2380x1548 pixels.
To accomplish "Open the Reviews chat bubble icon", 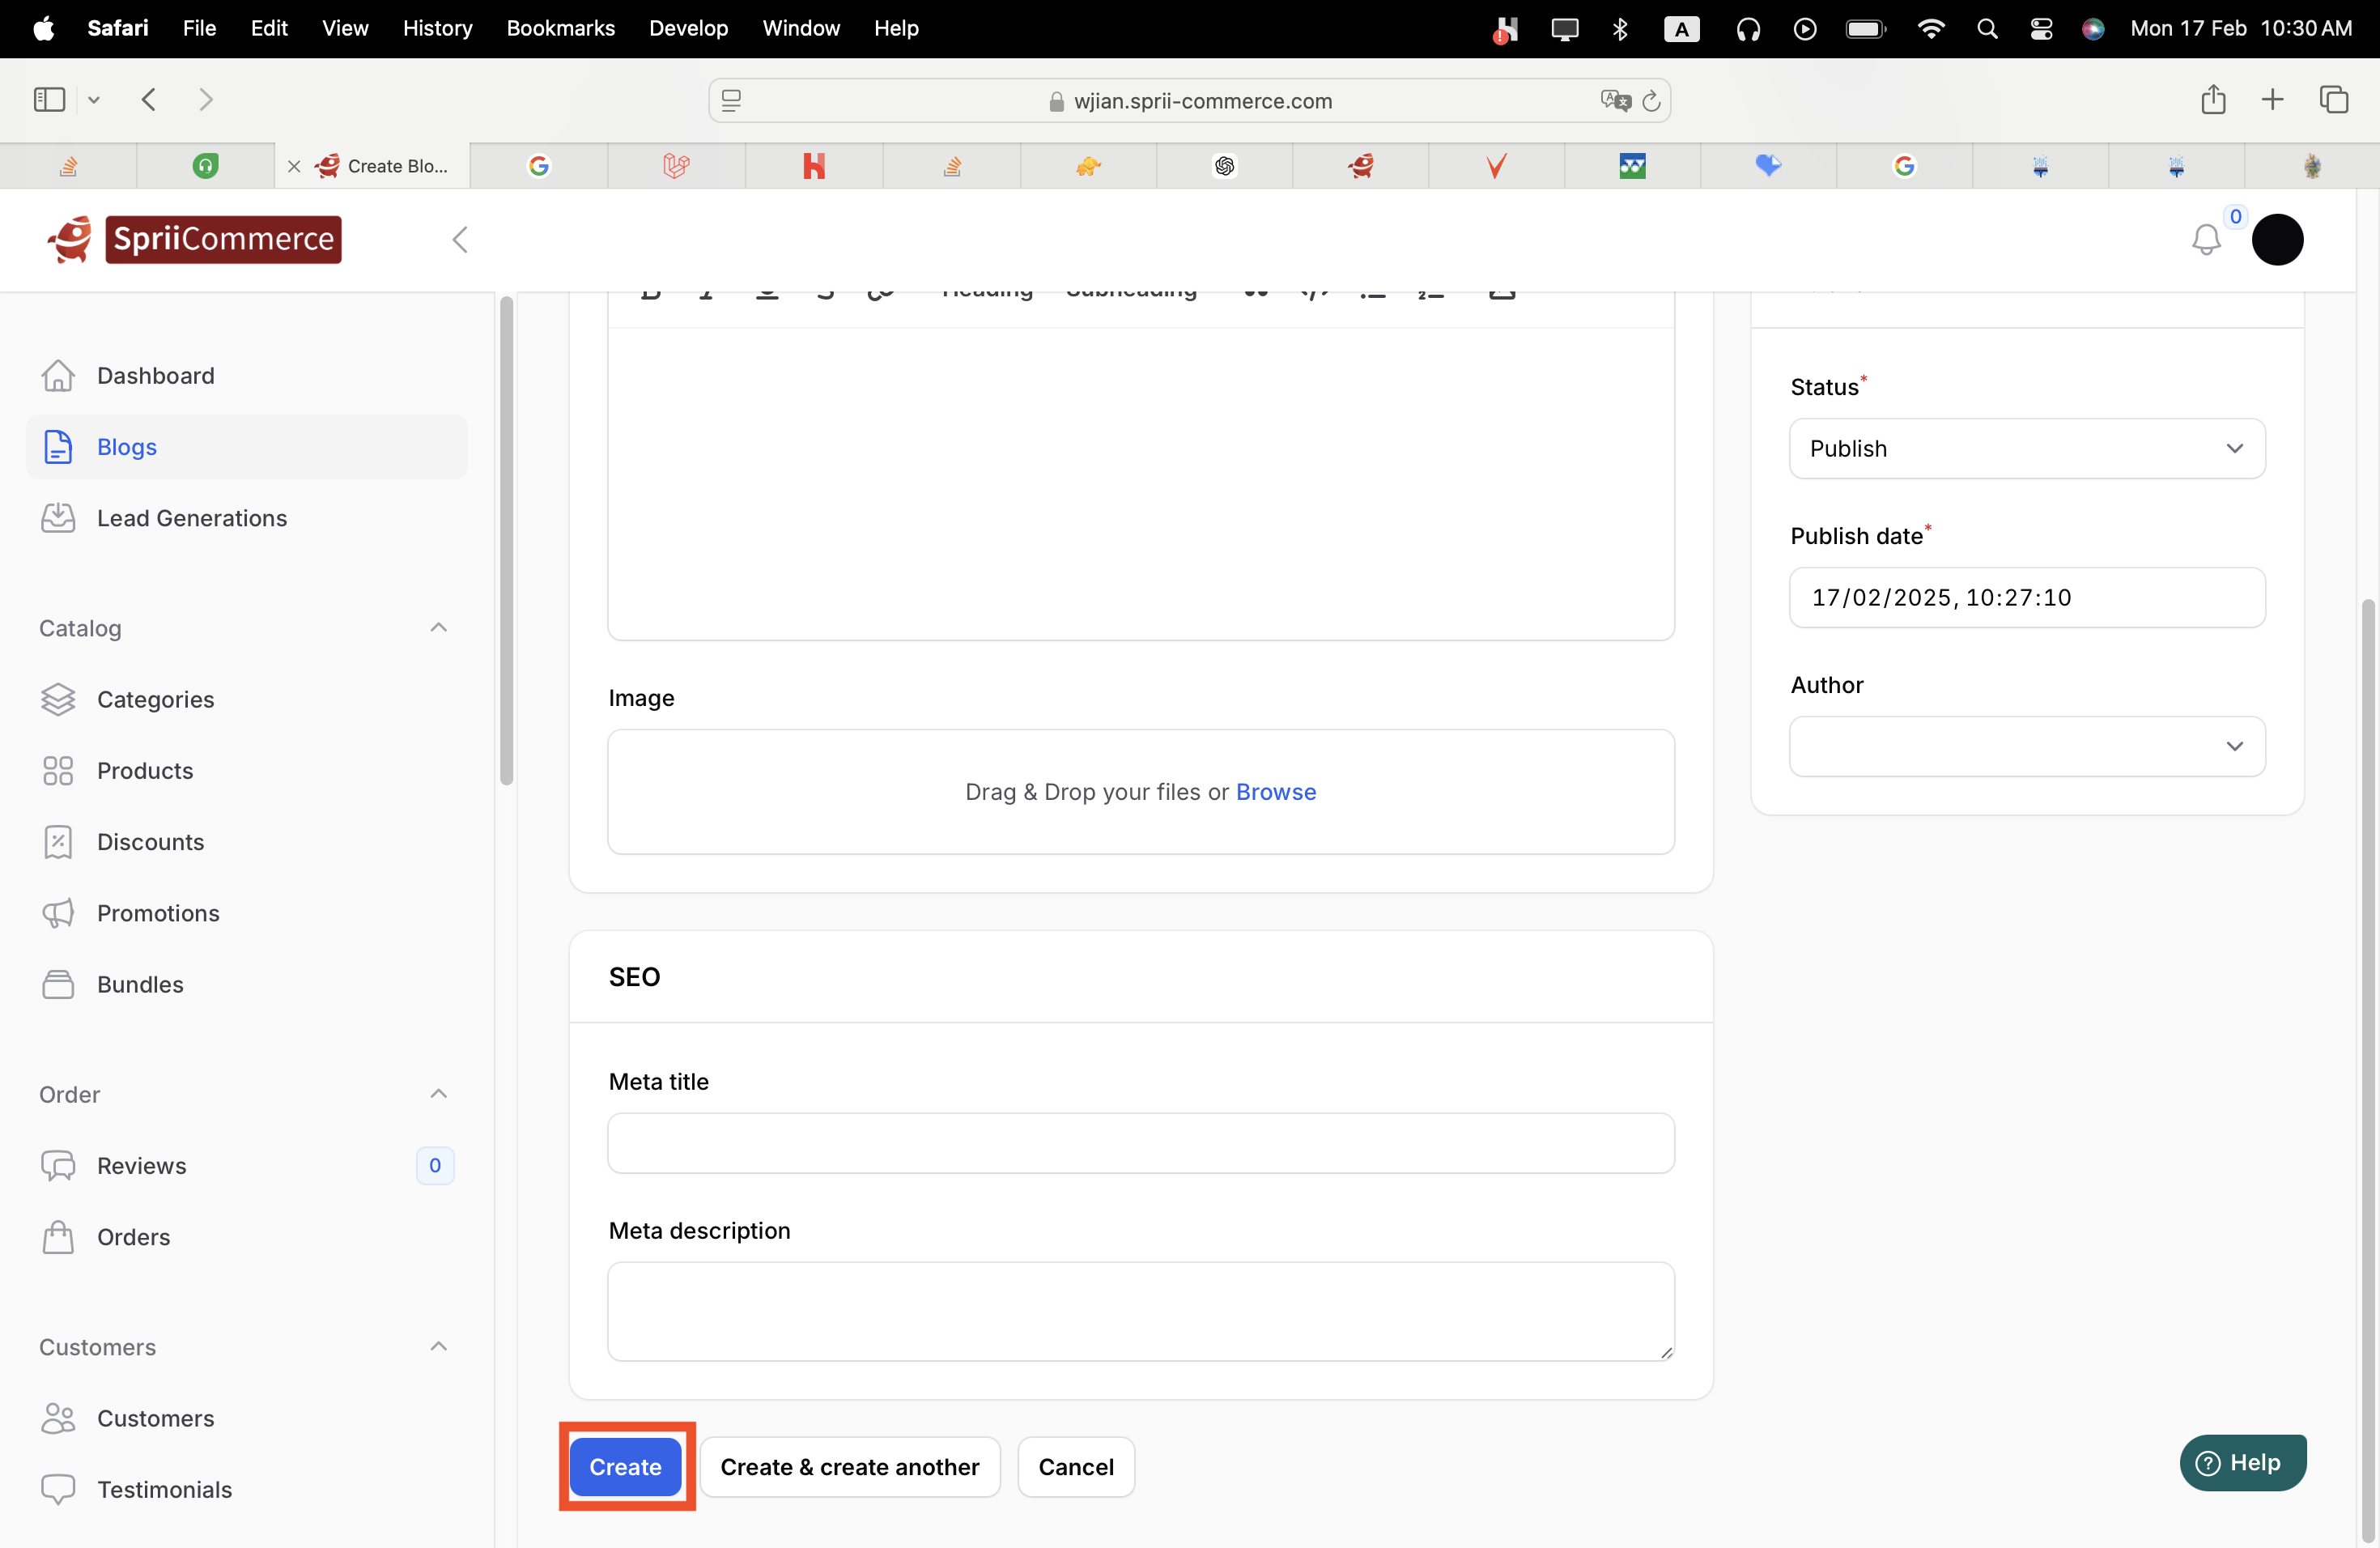I will (x=58, y=1166).
